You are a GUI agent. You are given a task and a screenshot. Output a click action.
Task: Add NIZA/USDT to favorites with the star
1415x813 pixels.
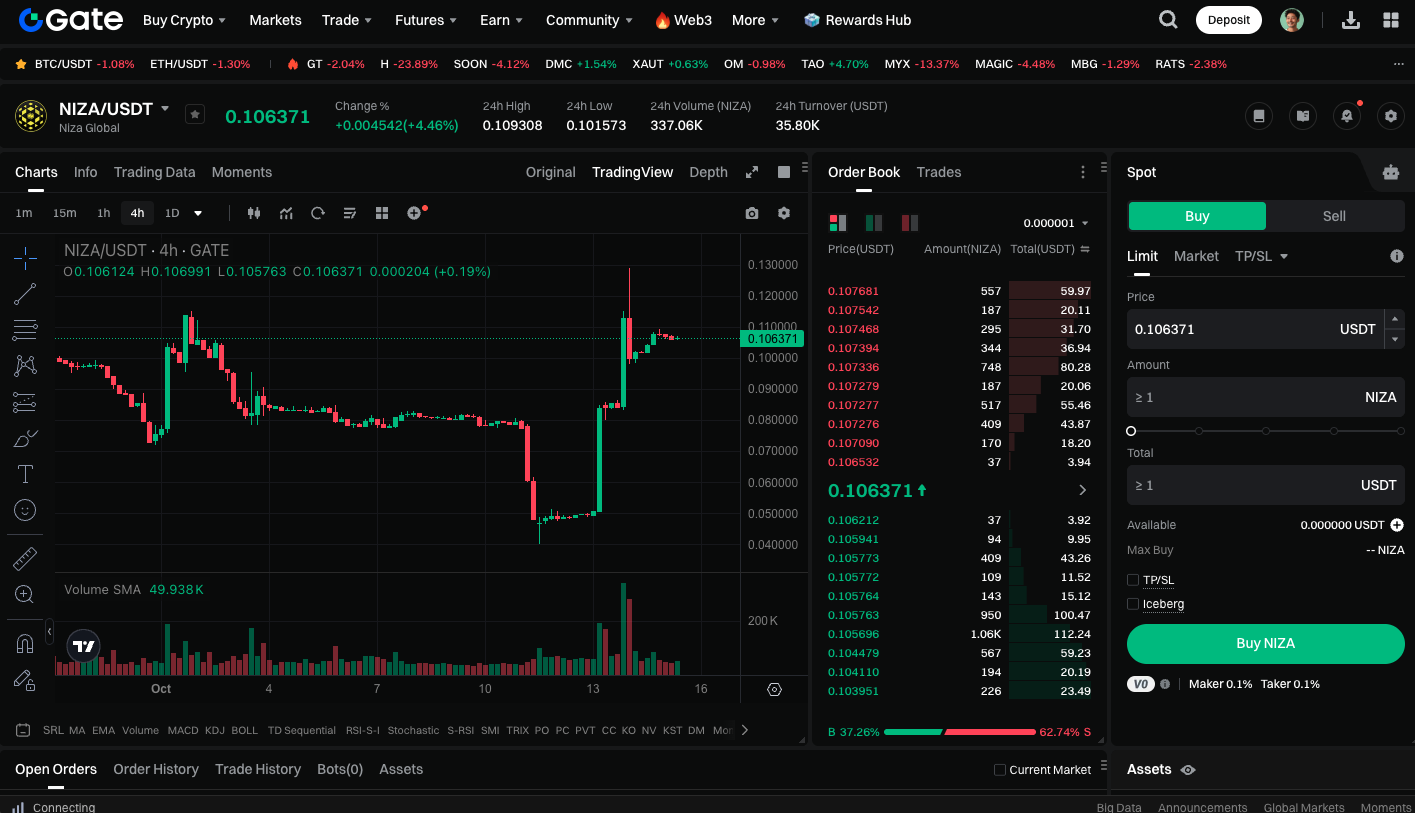pyautogui.click(x=195, y=115)
